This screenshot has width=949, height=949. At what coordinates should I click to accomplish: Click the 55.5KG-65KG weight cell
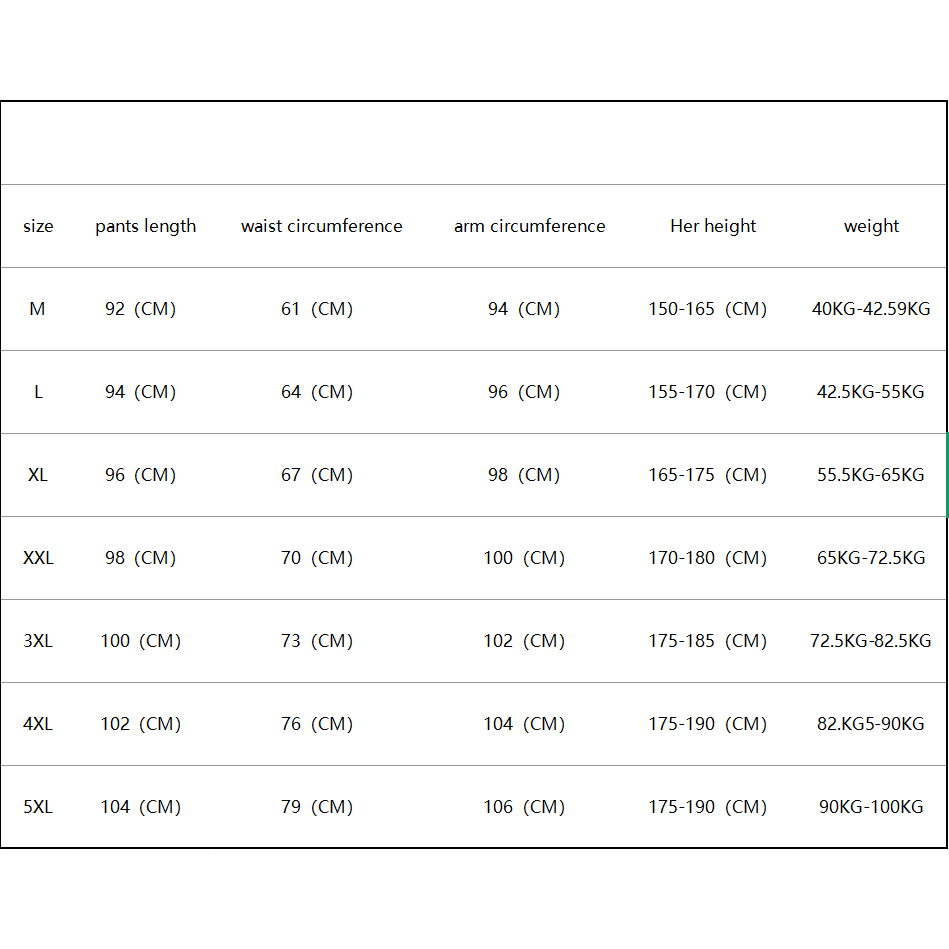tap(871, 475)
